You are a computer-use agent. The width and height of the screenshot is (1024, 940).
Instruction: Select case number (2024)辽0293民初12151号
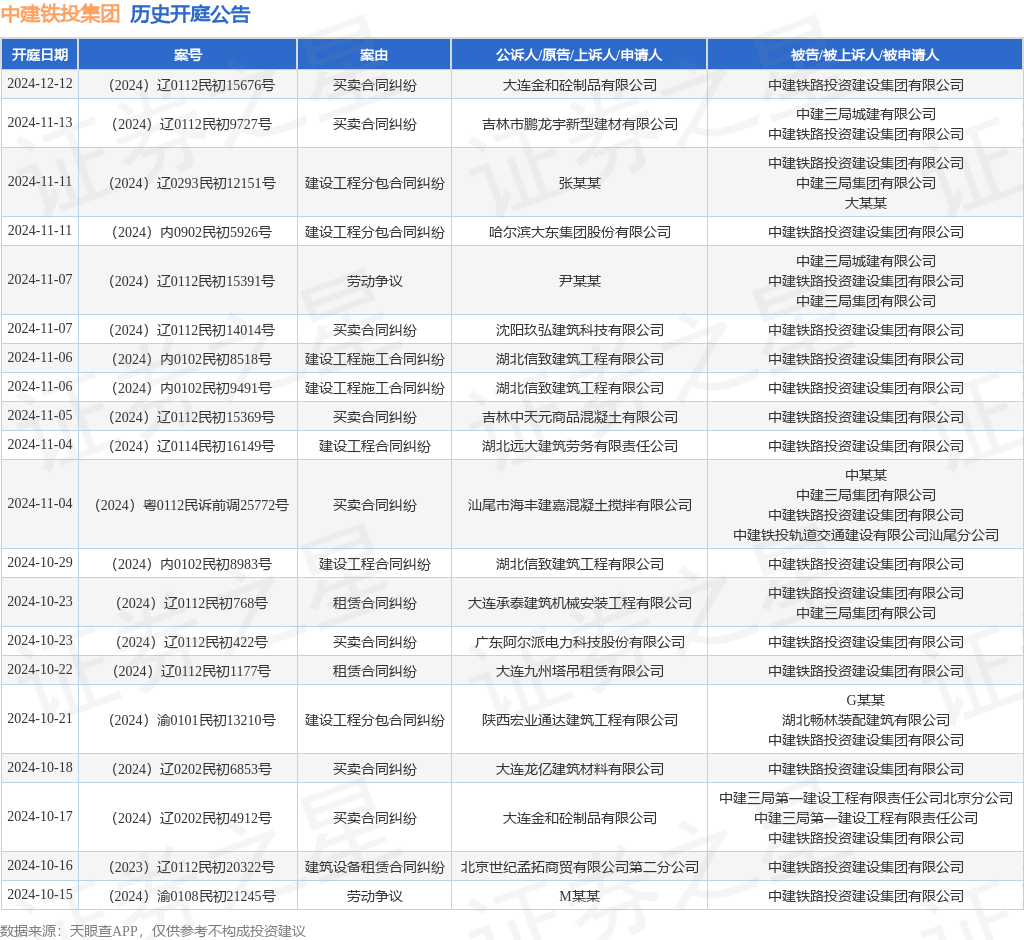191,183
